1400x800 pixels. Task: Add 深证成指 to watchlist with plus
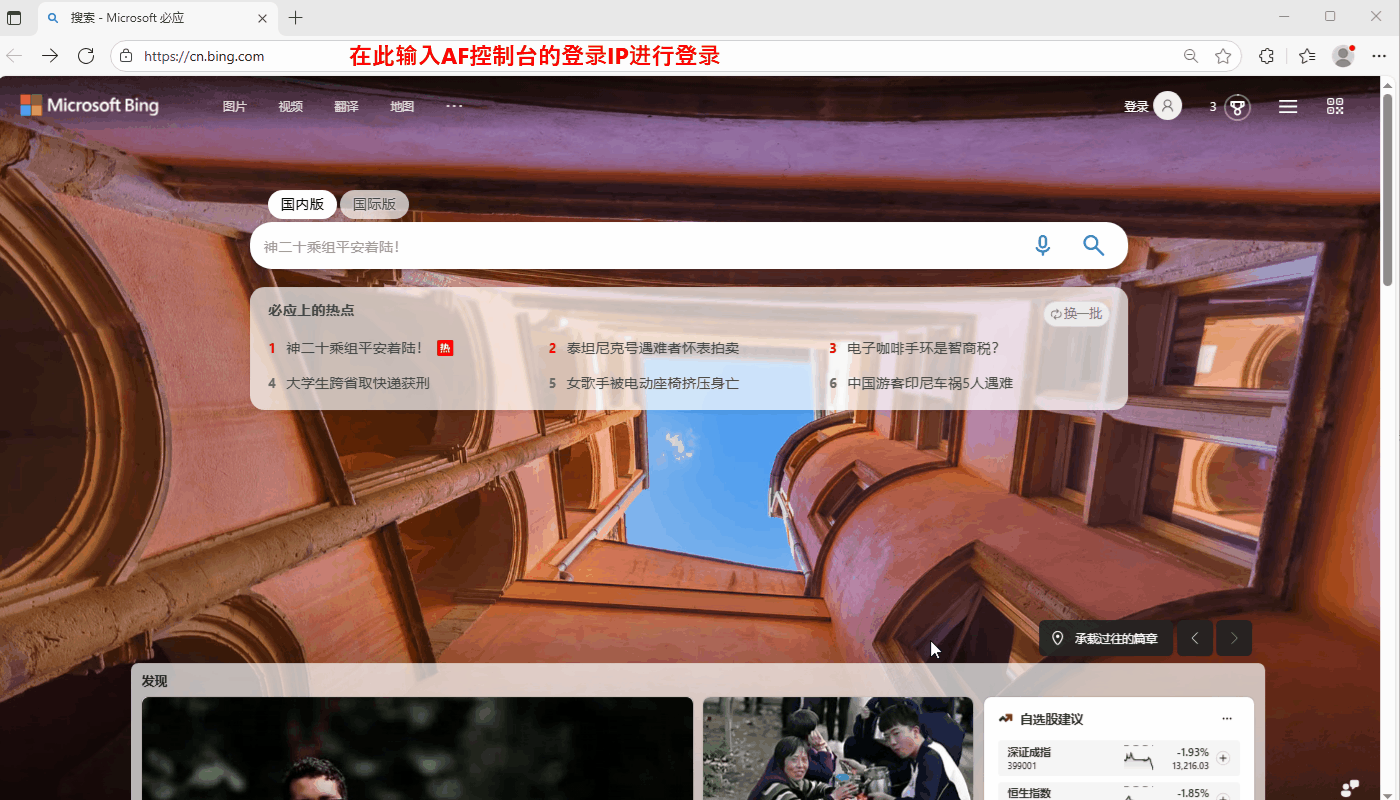click(1222, 758)
